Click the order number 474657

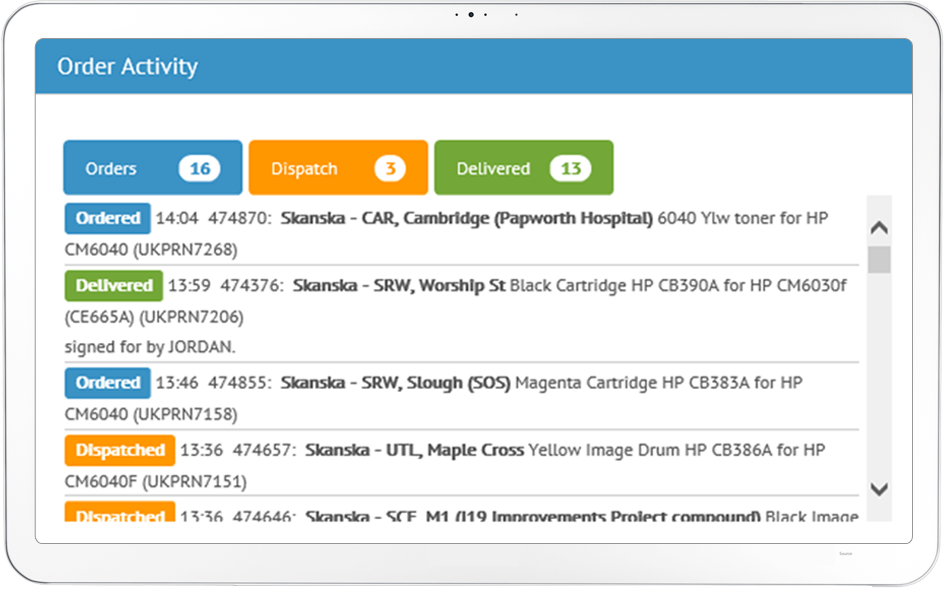(265, 450)
